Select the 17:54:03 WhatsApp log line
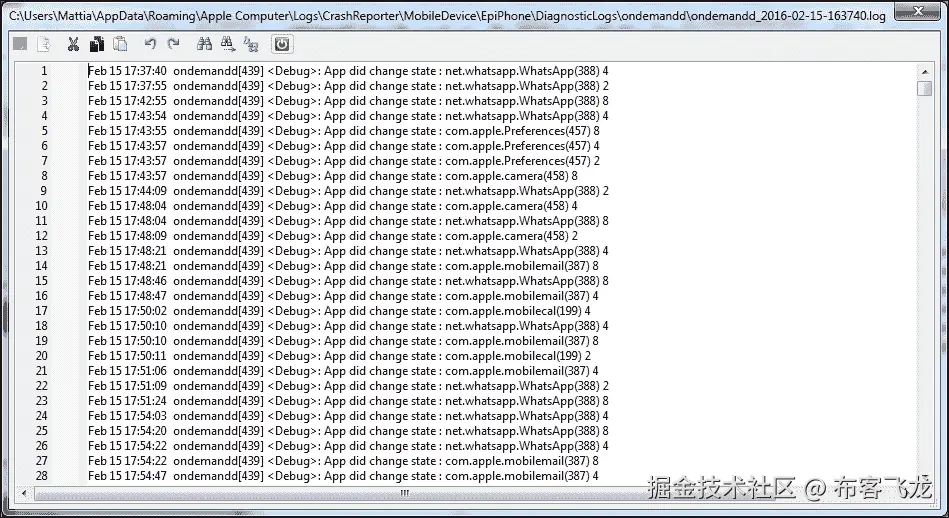 coord(348,416)
